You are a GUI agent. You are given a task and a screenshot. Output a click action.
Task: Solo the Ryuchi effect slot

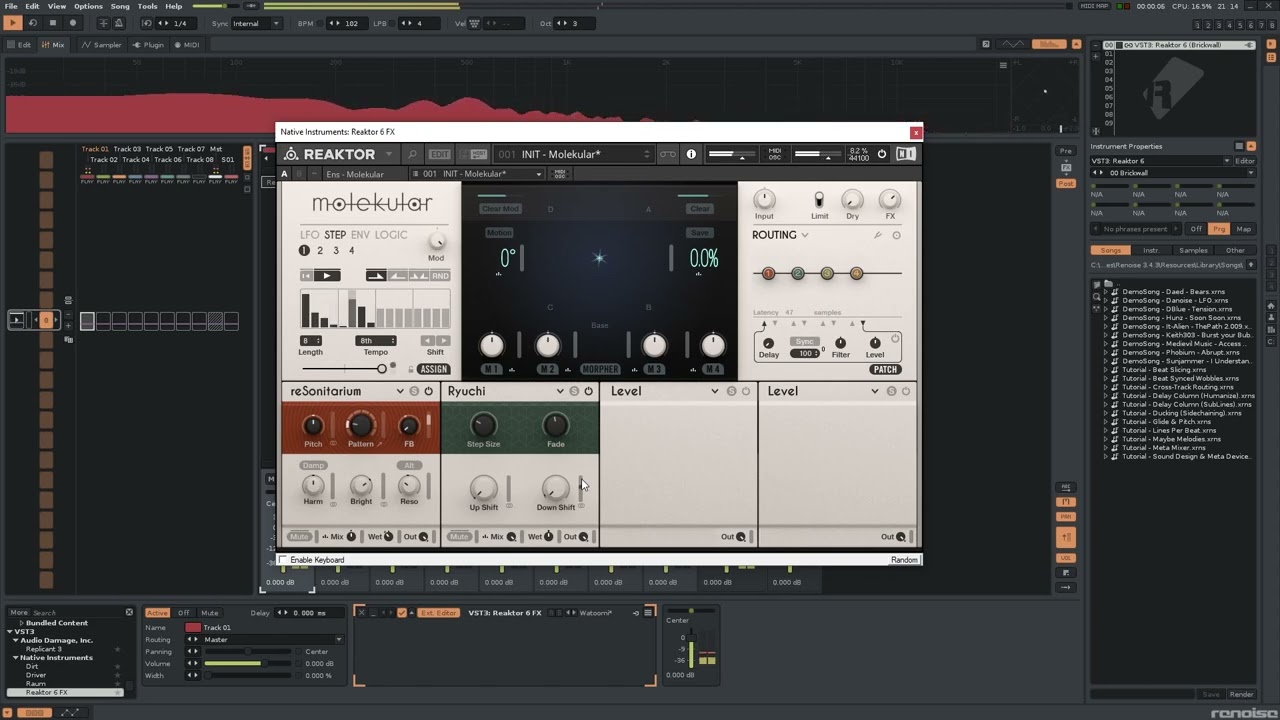(x=574, y=391)
